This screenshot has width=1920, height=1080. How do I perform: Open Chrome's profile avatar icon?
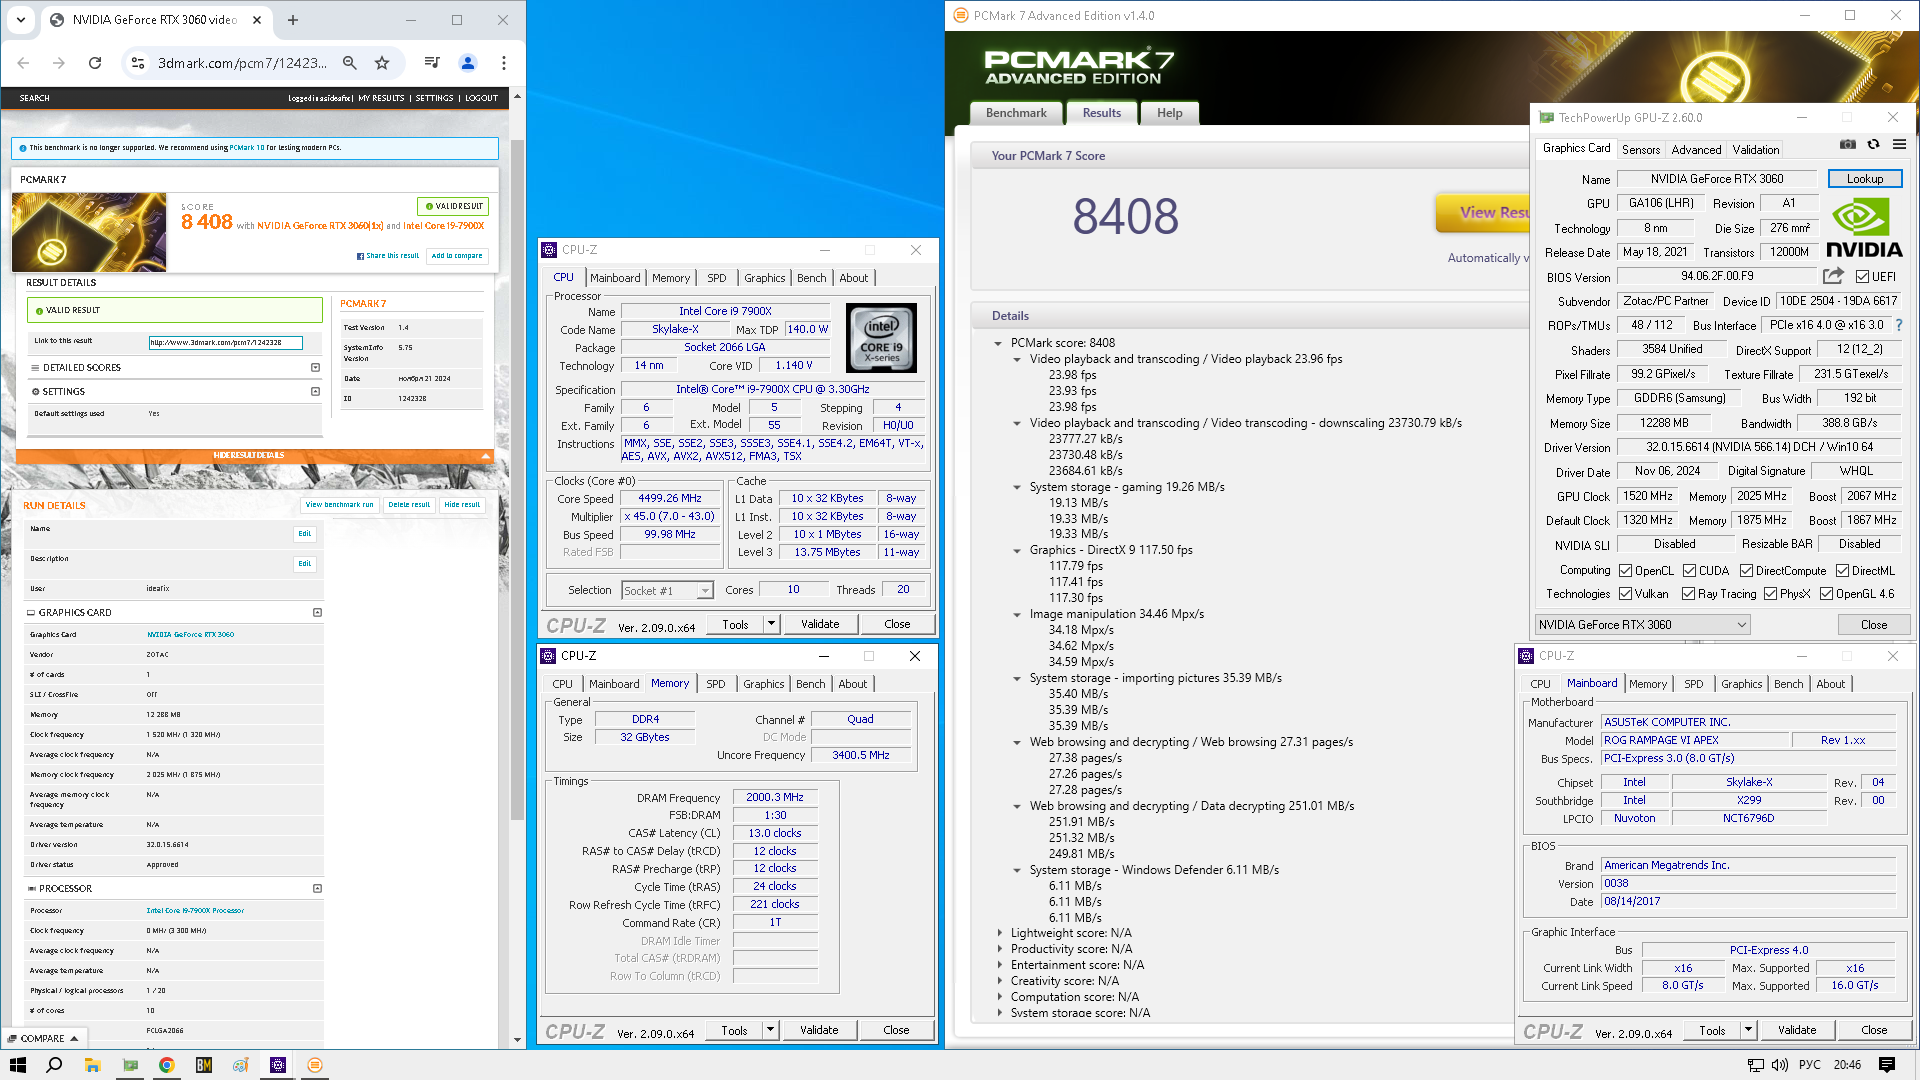pos(467,63)
